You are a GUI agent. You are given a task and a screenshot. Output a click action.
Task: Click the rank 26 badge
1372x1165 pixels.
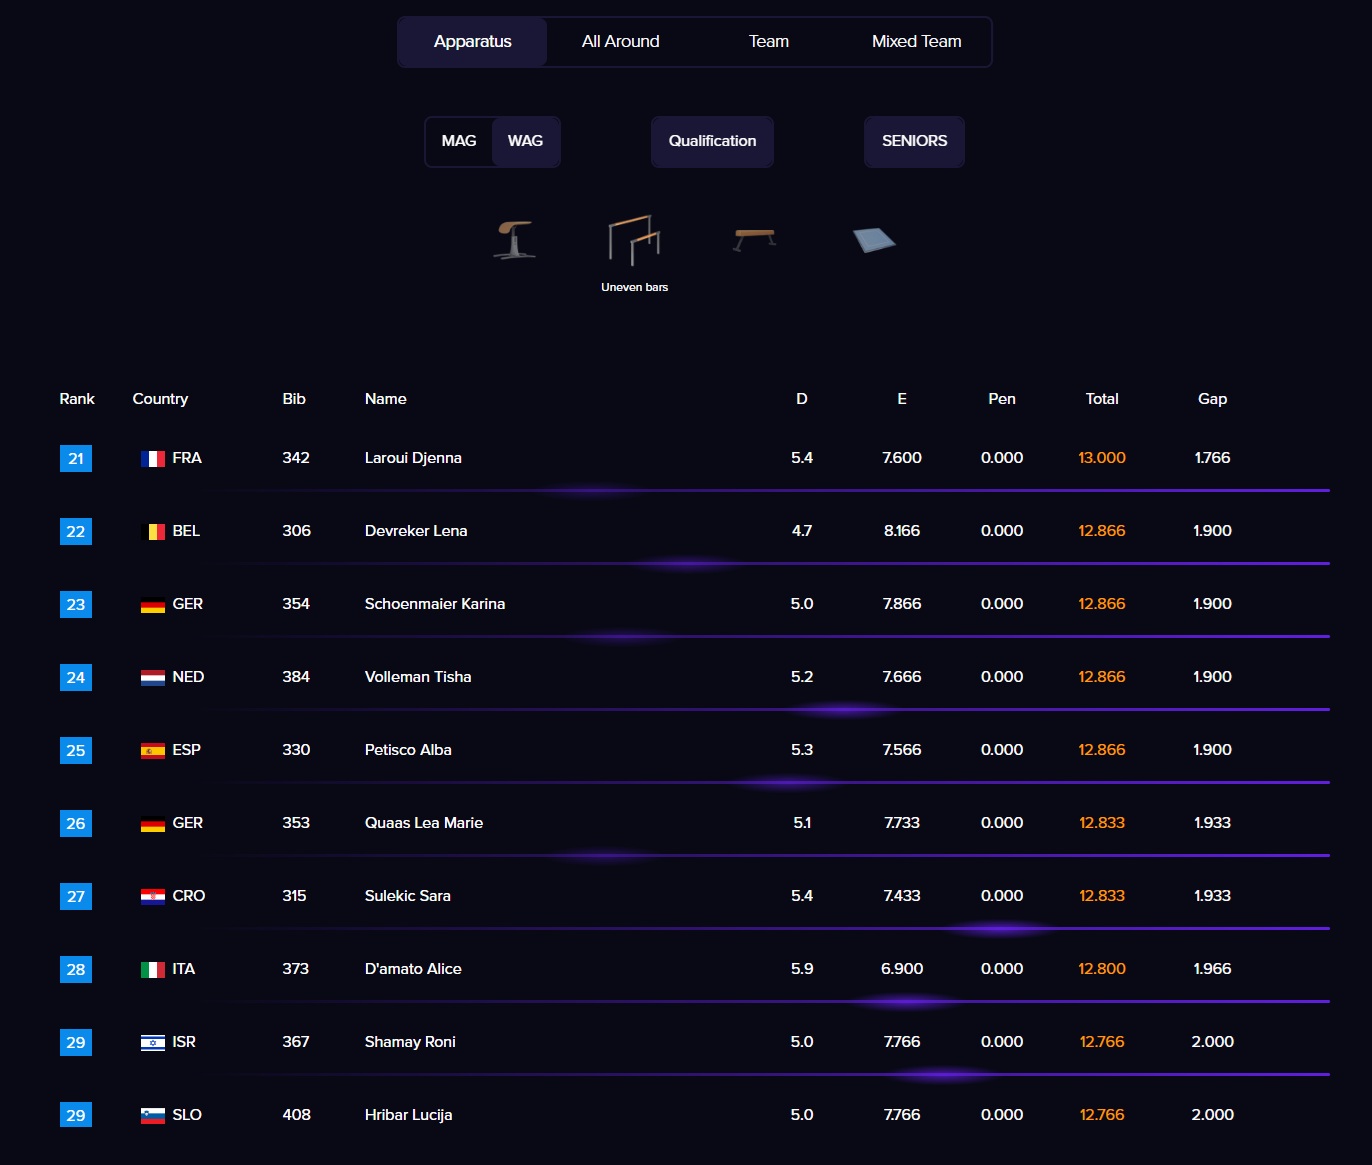(x=76, y=824)
